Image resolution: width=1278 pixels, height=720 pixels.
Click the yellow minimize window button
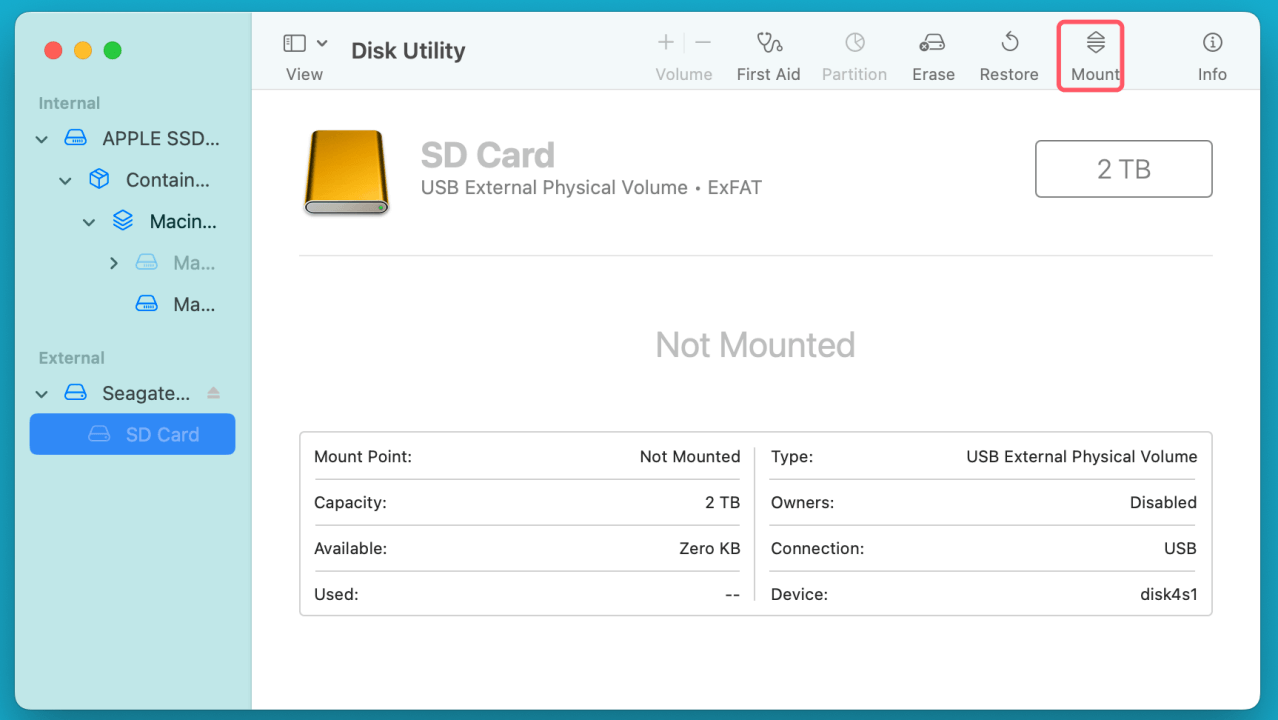[x=82, y=50]
